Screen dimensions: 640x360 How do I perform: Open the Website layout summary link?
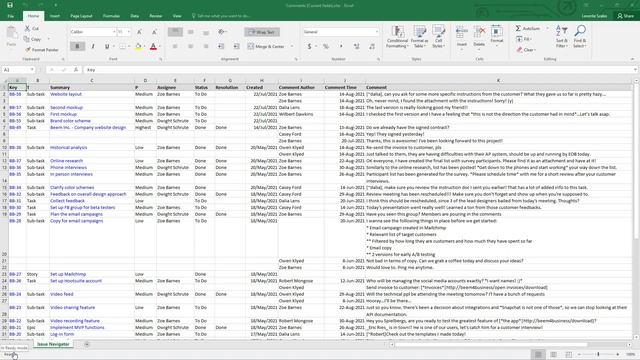click(66, 94)
